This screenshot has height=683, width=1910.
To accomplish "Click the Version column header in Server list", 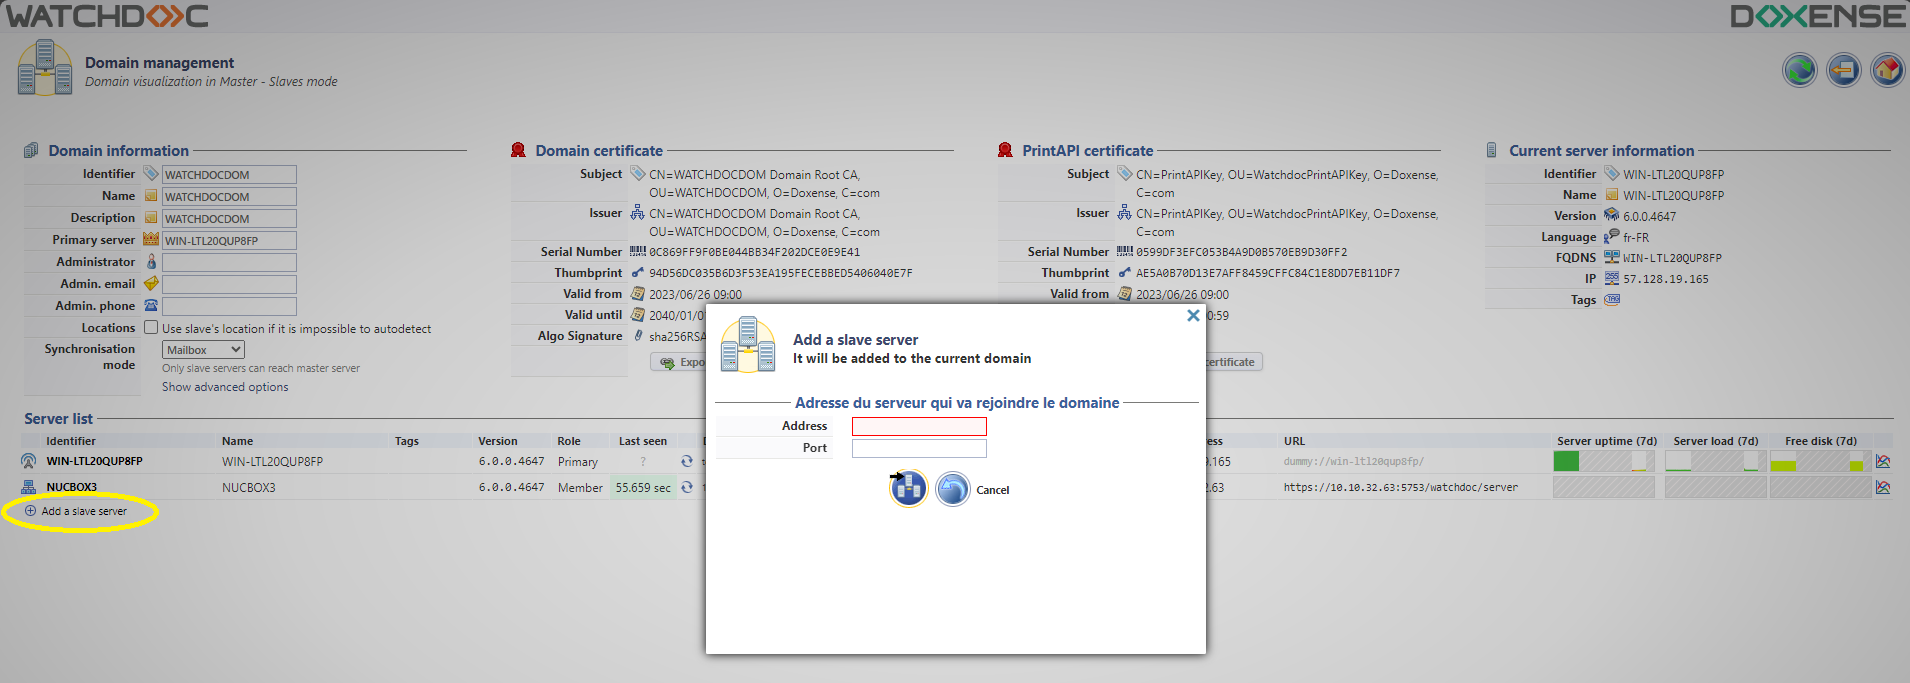I will point(497,441).
